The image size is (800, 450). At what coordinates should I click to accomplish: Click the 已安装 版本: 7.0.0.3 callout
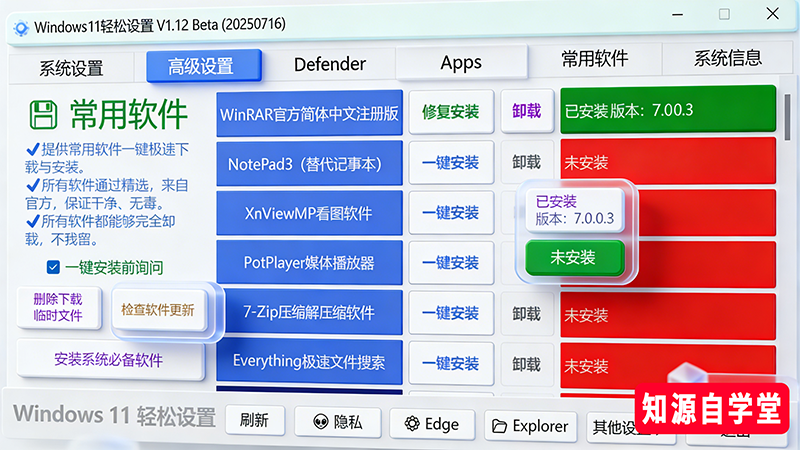(x=575, y=210)
